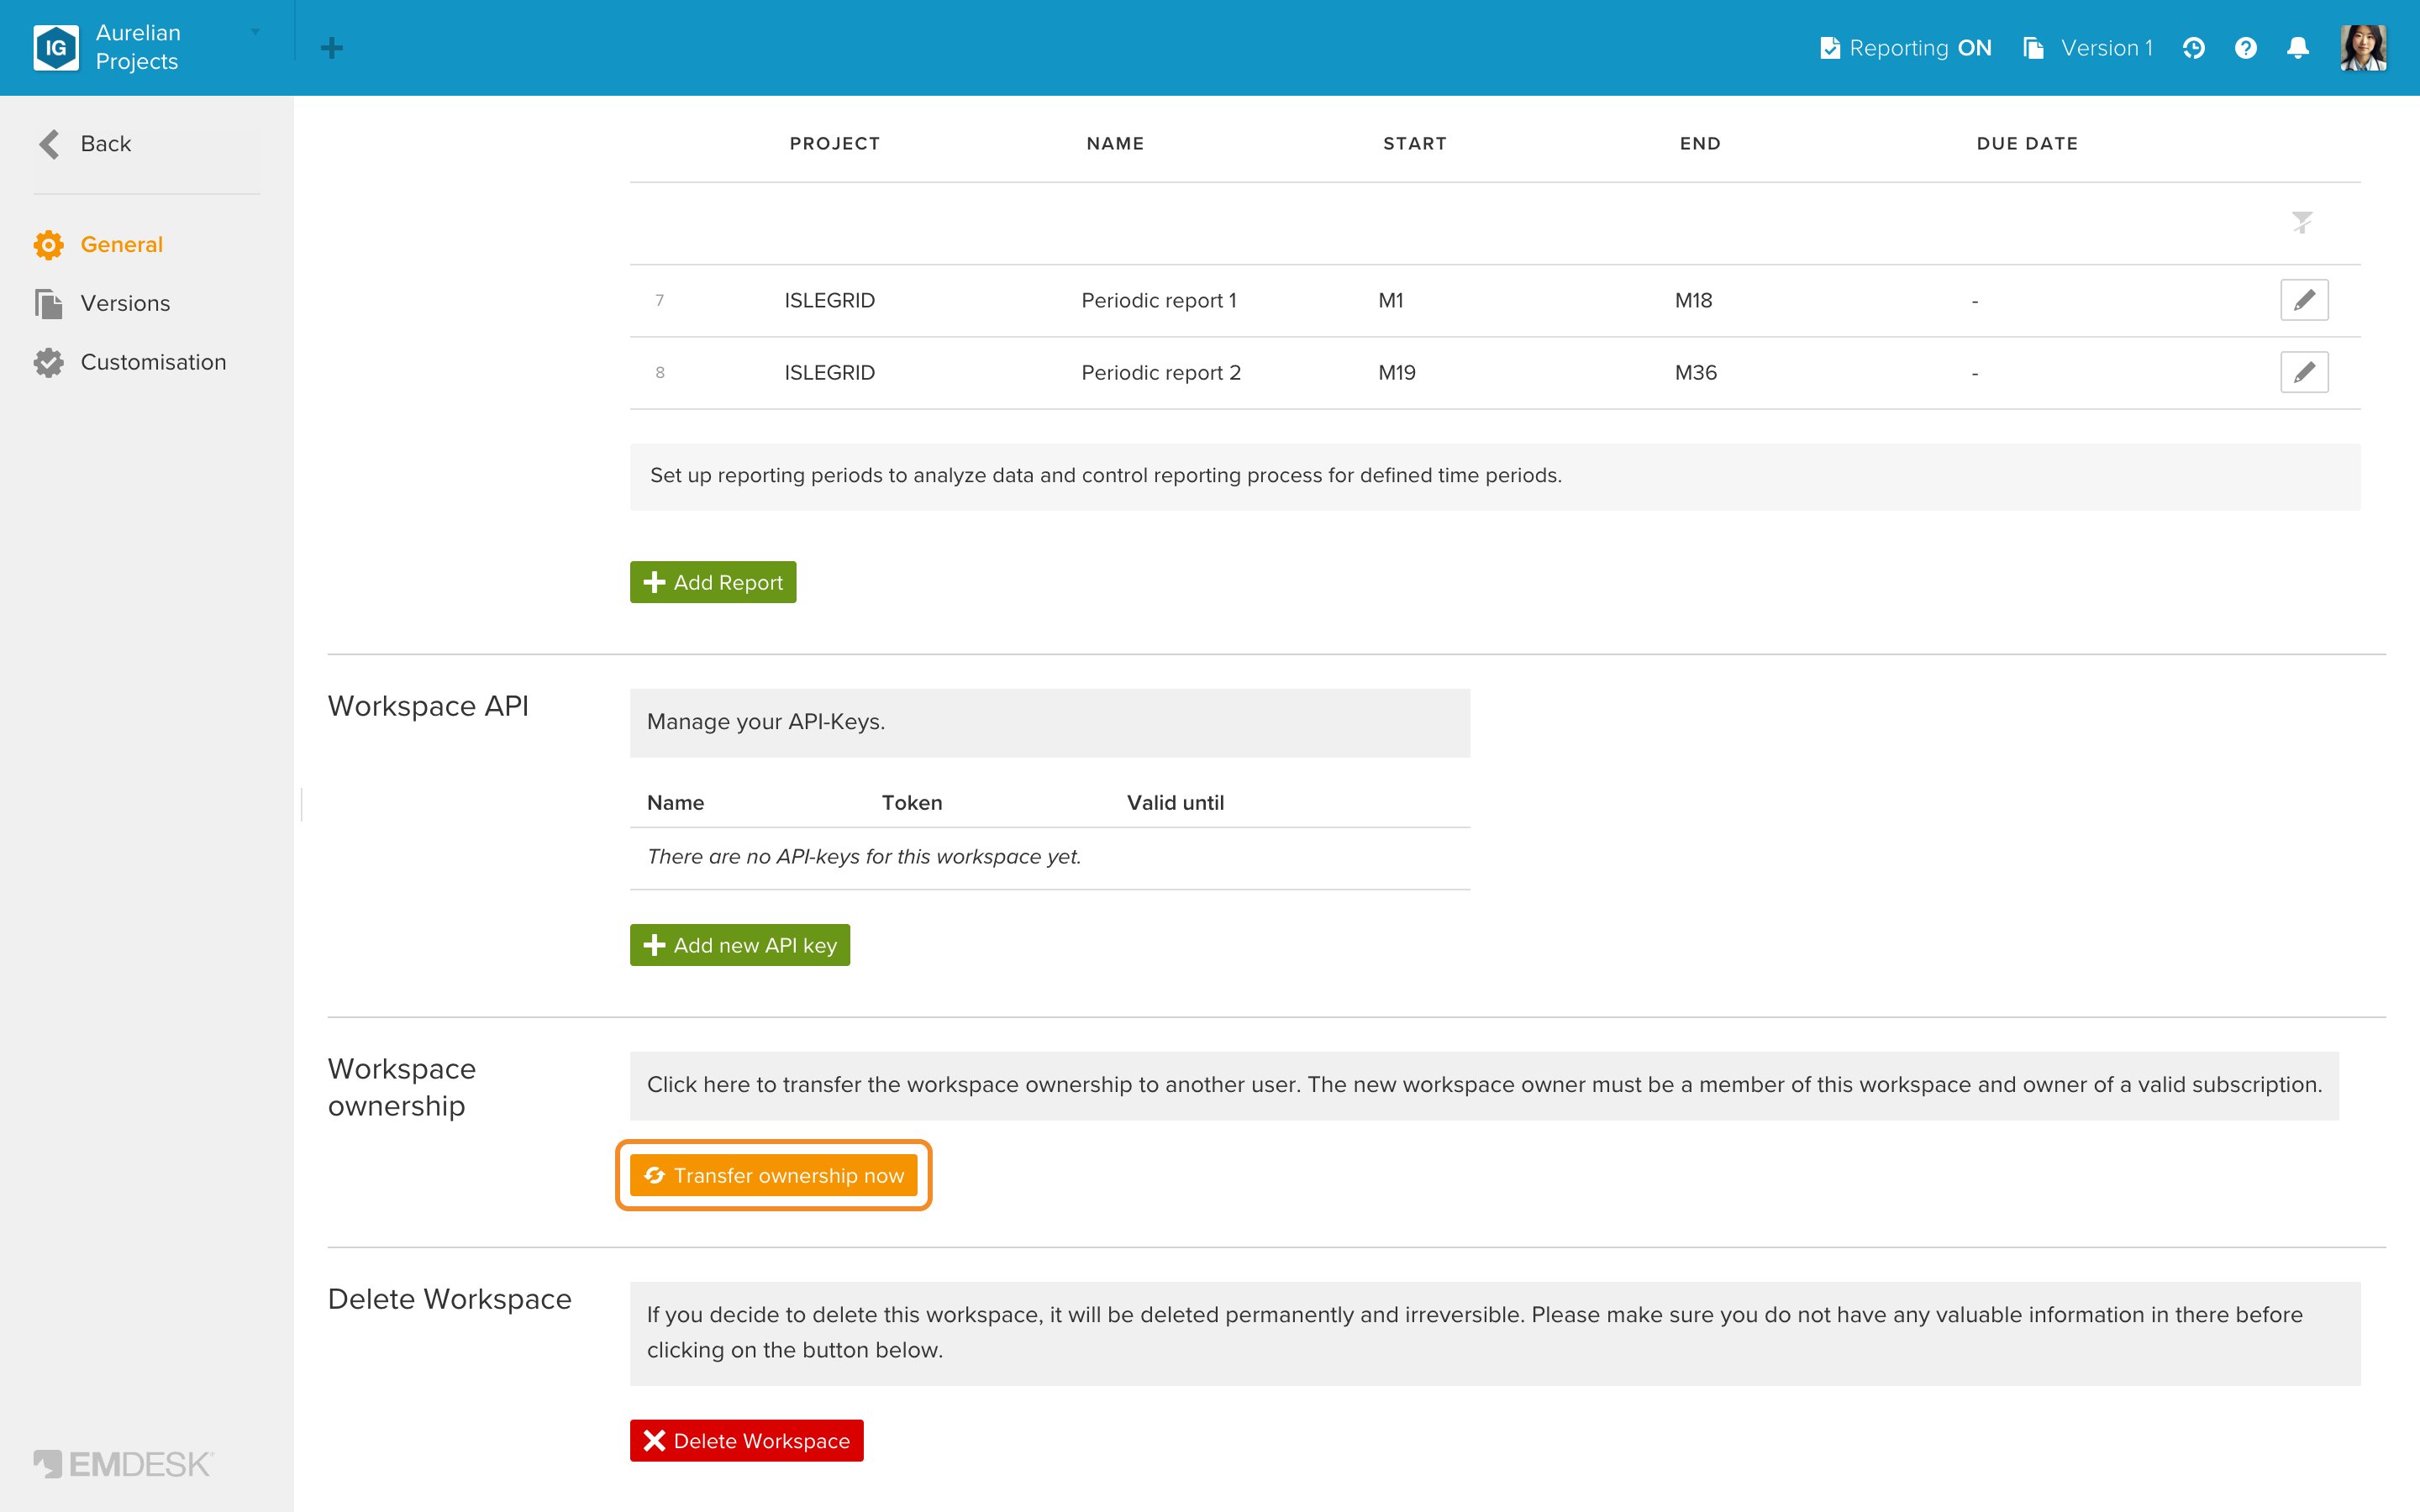
Task: Edit Periodic report 2 with pencil icon
Action: click(2304, 372)
